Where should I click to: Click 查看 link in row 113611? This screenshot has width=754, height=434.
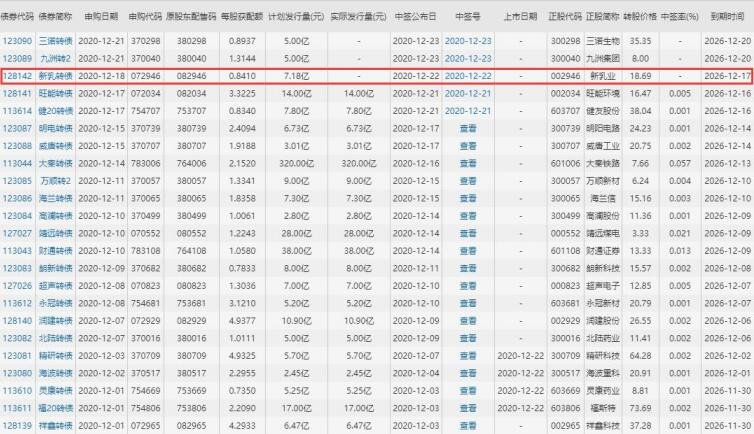point(468,408)
